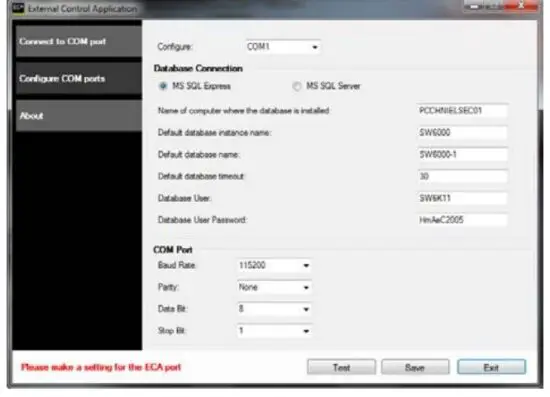Open the Connect to COM port page
Screen dimensions: 550x397
tap(79, 41)
